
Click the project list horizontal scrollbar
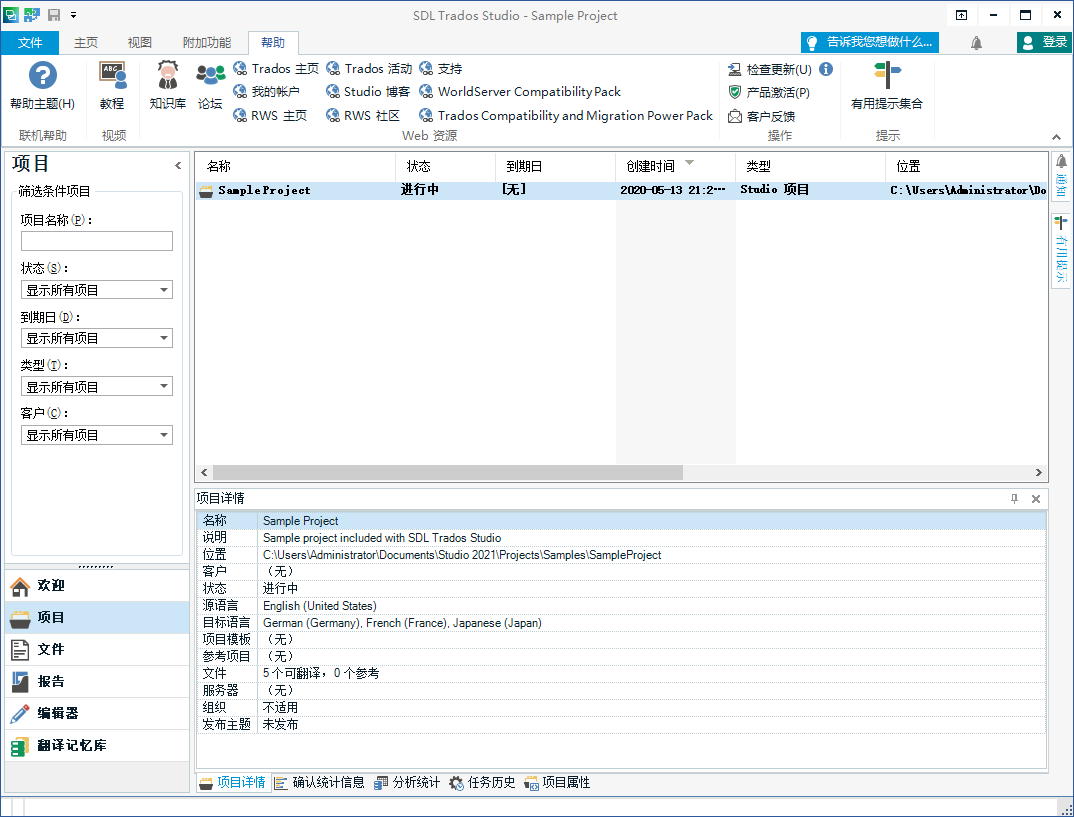pos(448,473)
